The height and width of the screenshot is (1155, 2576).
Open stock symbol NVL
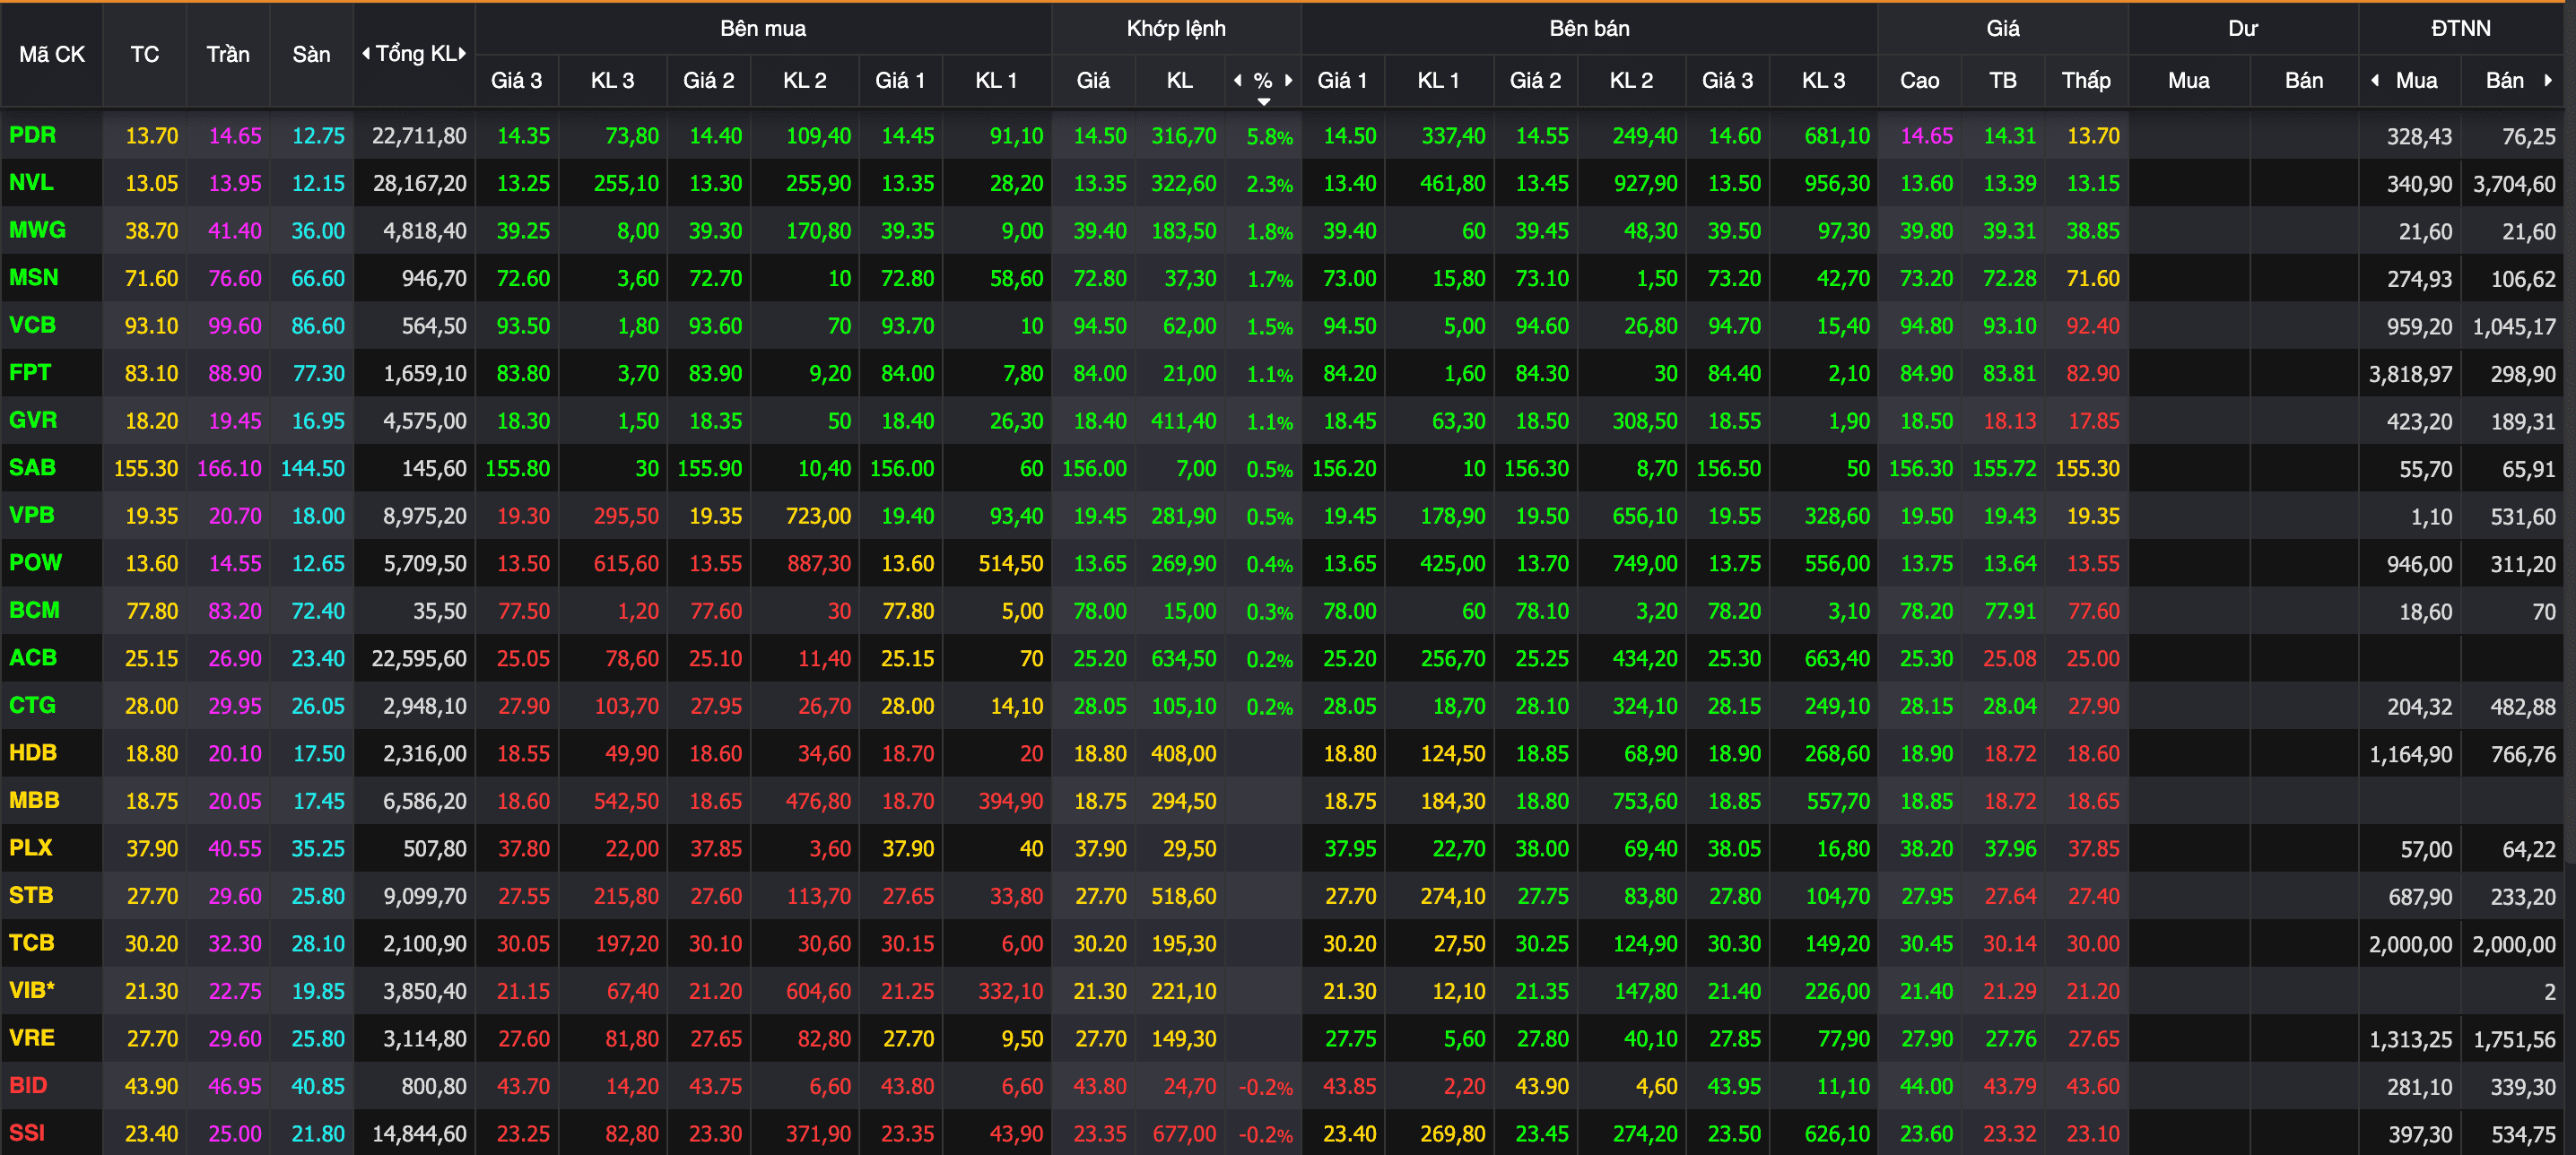pyautogui.click(x=31, y=182)
